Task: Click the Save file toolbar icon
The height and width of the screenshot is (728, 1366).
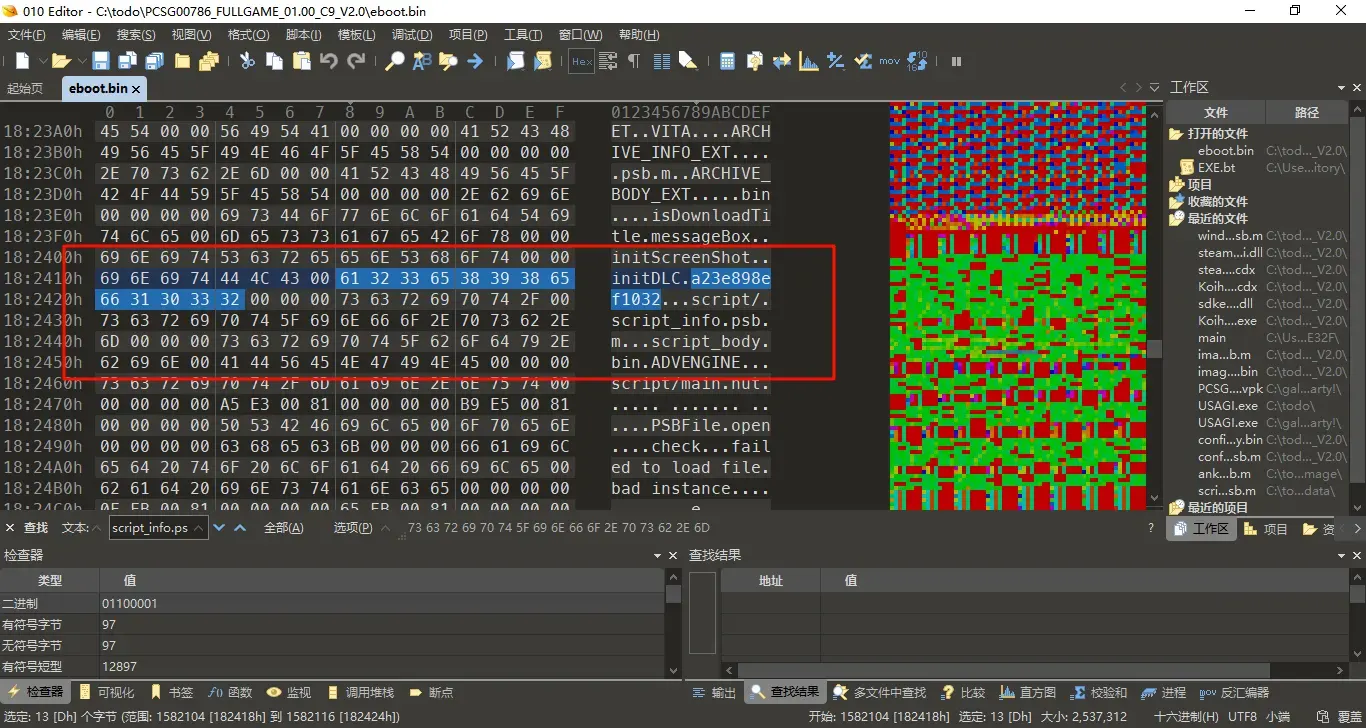Action: (101, 61)
